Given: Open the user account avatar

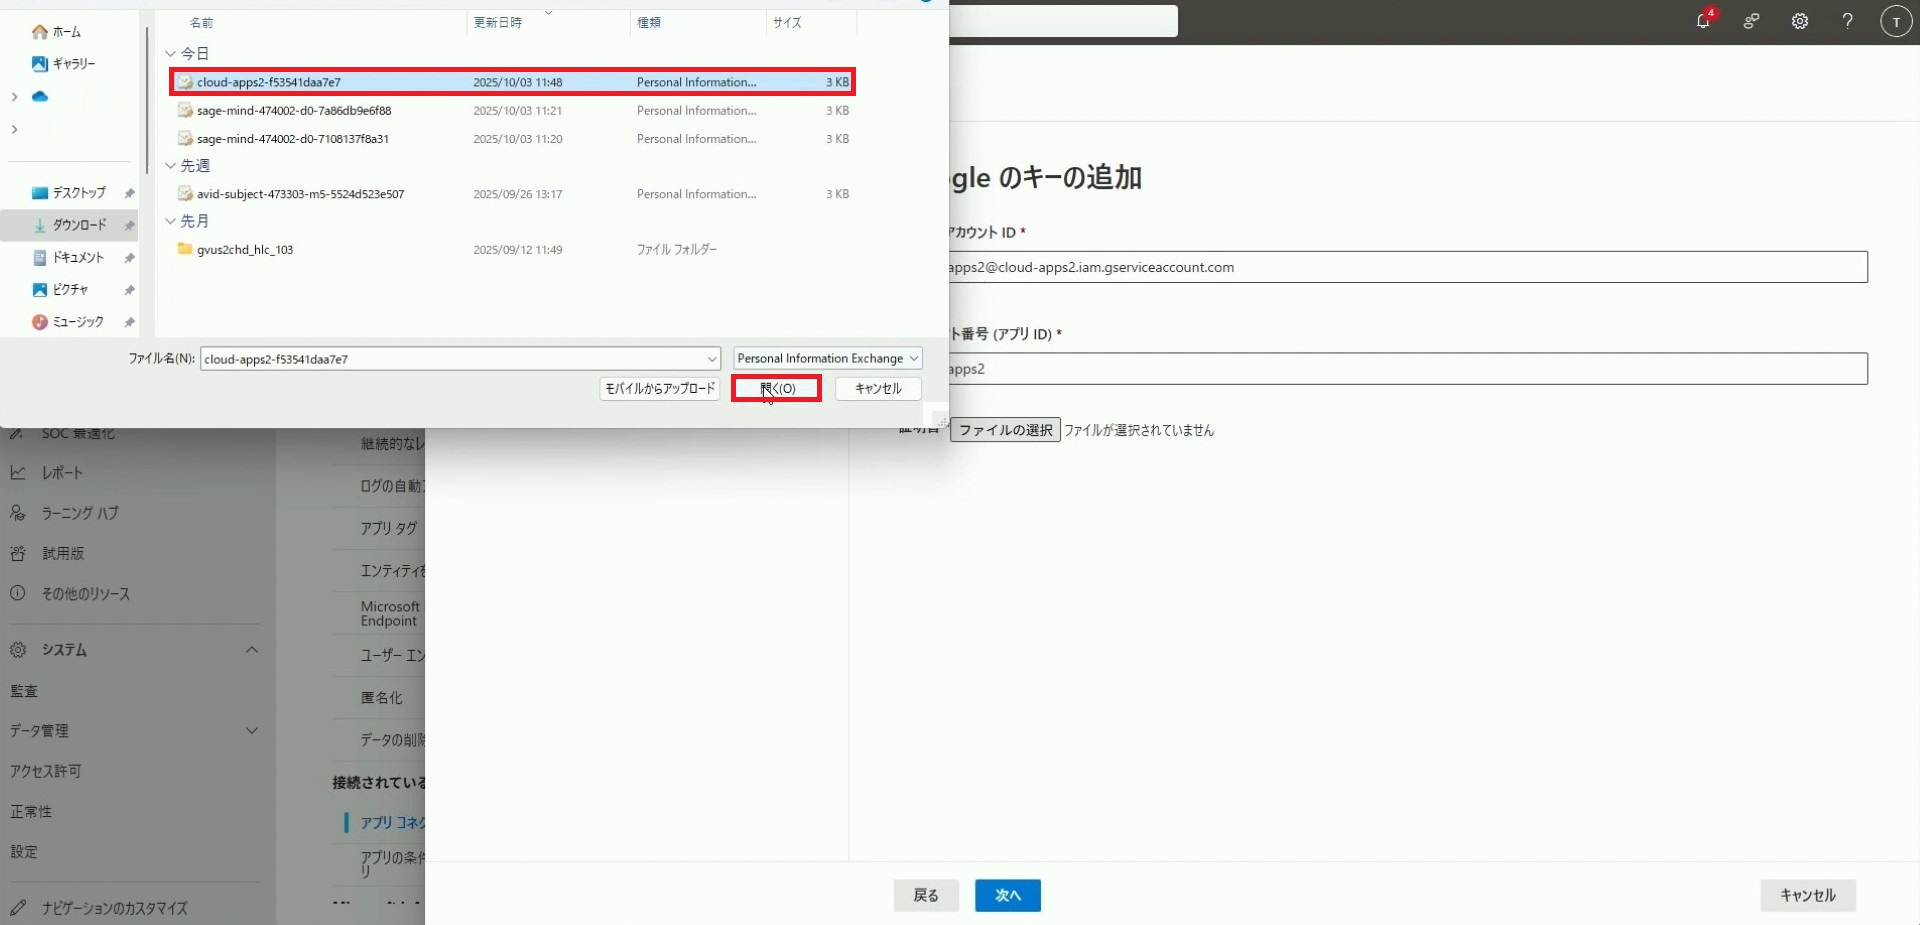Looking at the screenshot, I should 1895,21.
